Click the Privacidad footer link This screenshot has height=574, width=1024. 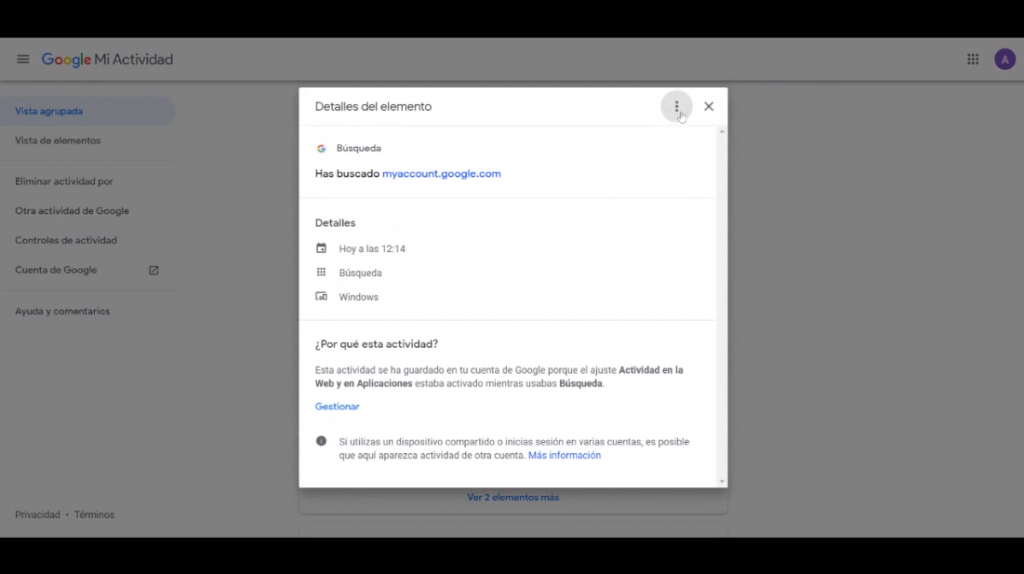(x=38, y=515)
